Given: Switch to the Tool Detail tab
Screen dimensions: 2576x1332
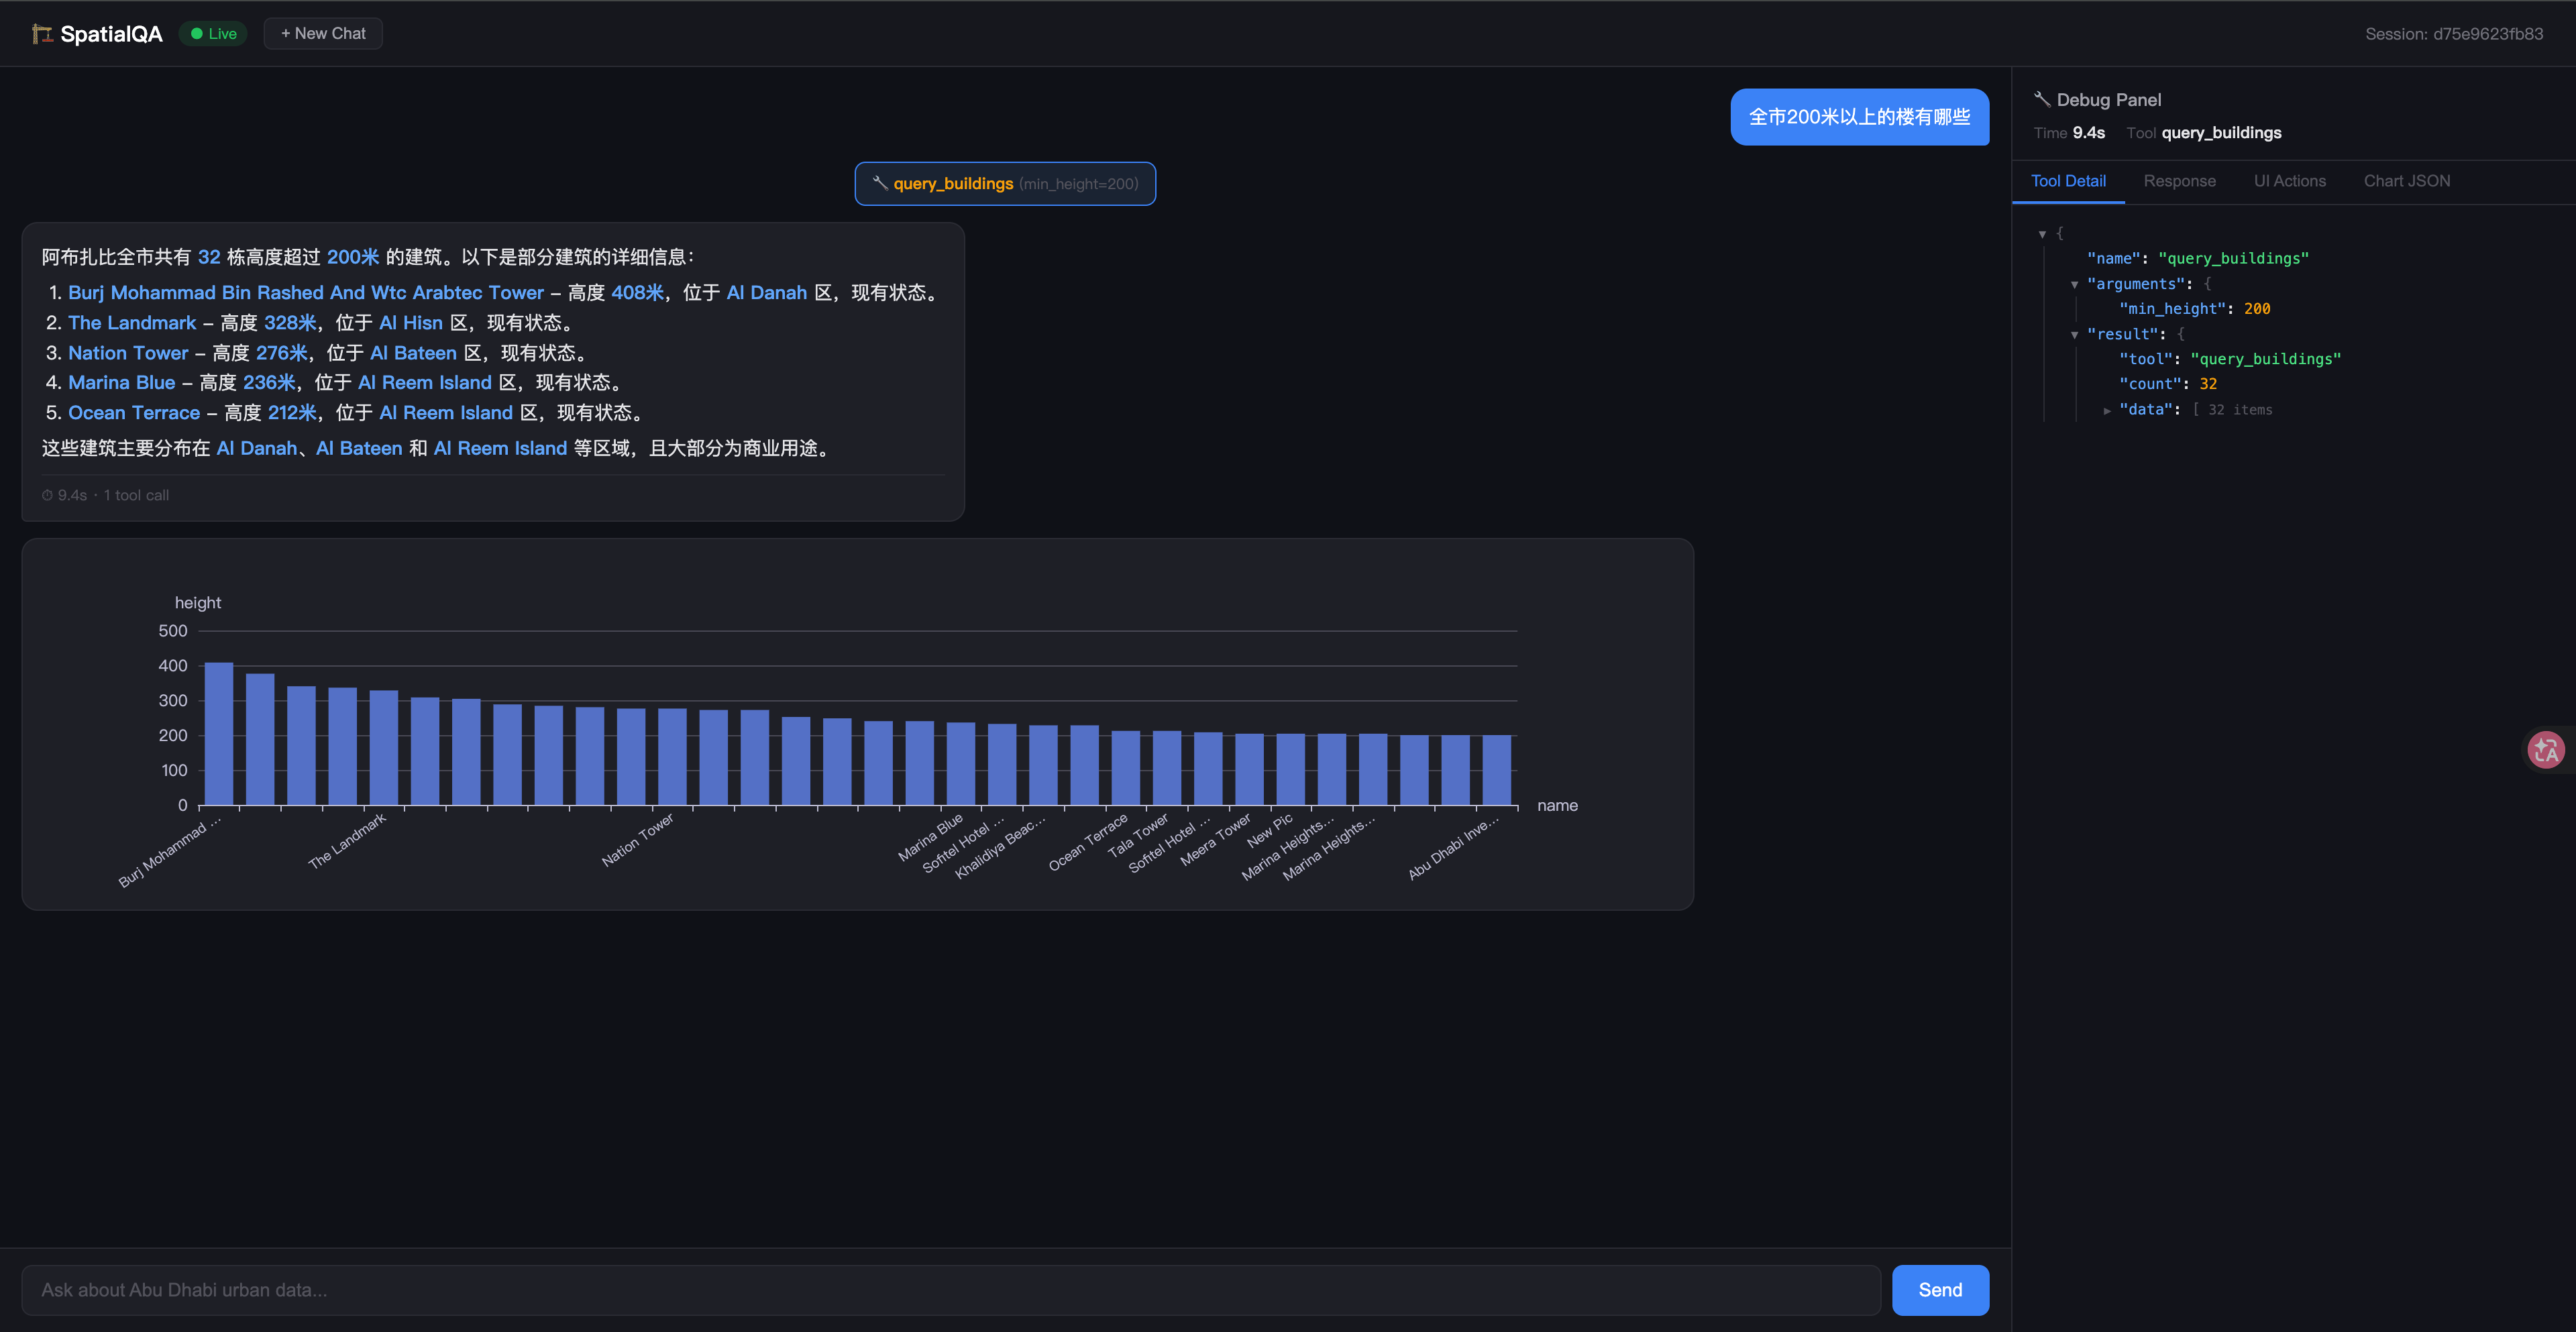Looking at the screenshot, I should pyautogui.click(x=2068, y=181).
